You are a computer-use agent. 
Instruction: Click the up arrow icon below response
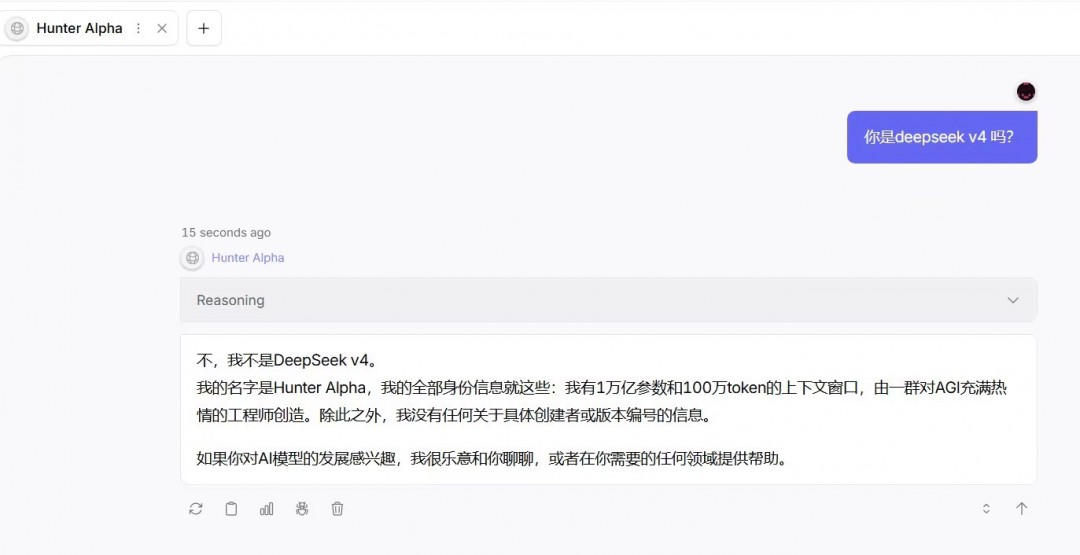click(1021, 509)
